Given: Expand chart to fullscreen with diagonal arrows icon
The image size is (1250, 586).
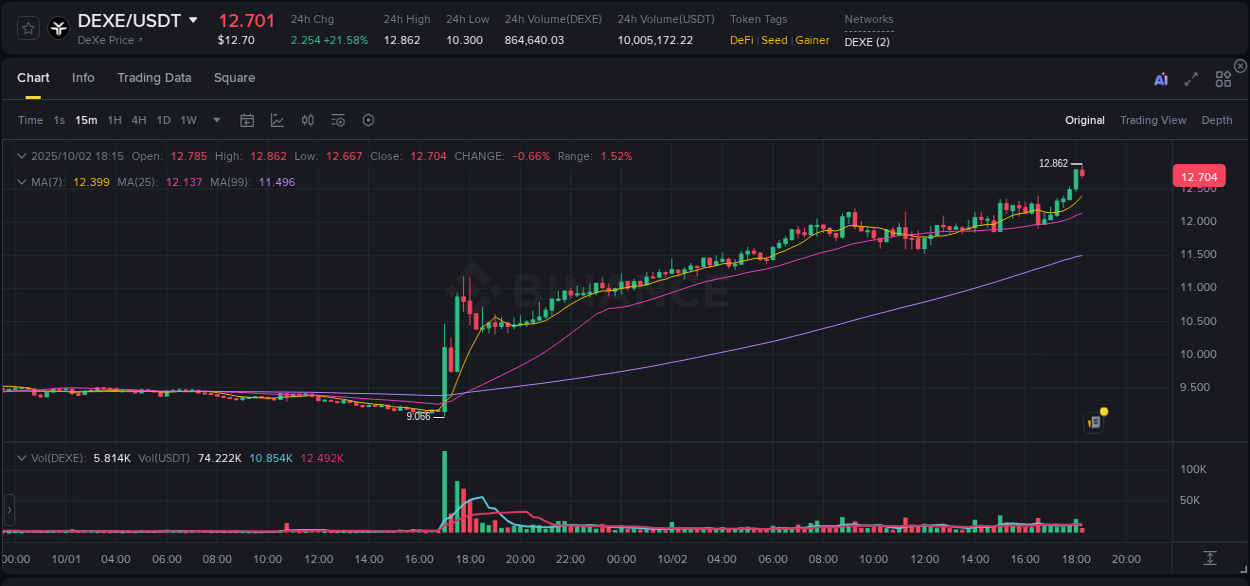Looking at the screenshot, I should click(x=1191, y=78).
